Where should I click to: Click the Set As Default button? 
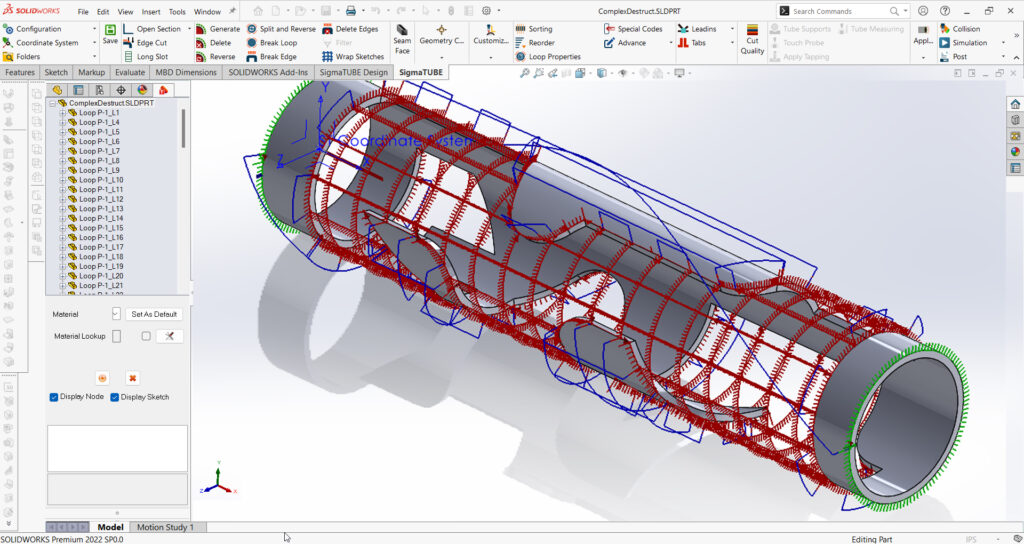[154, 314]
